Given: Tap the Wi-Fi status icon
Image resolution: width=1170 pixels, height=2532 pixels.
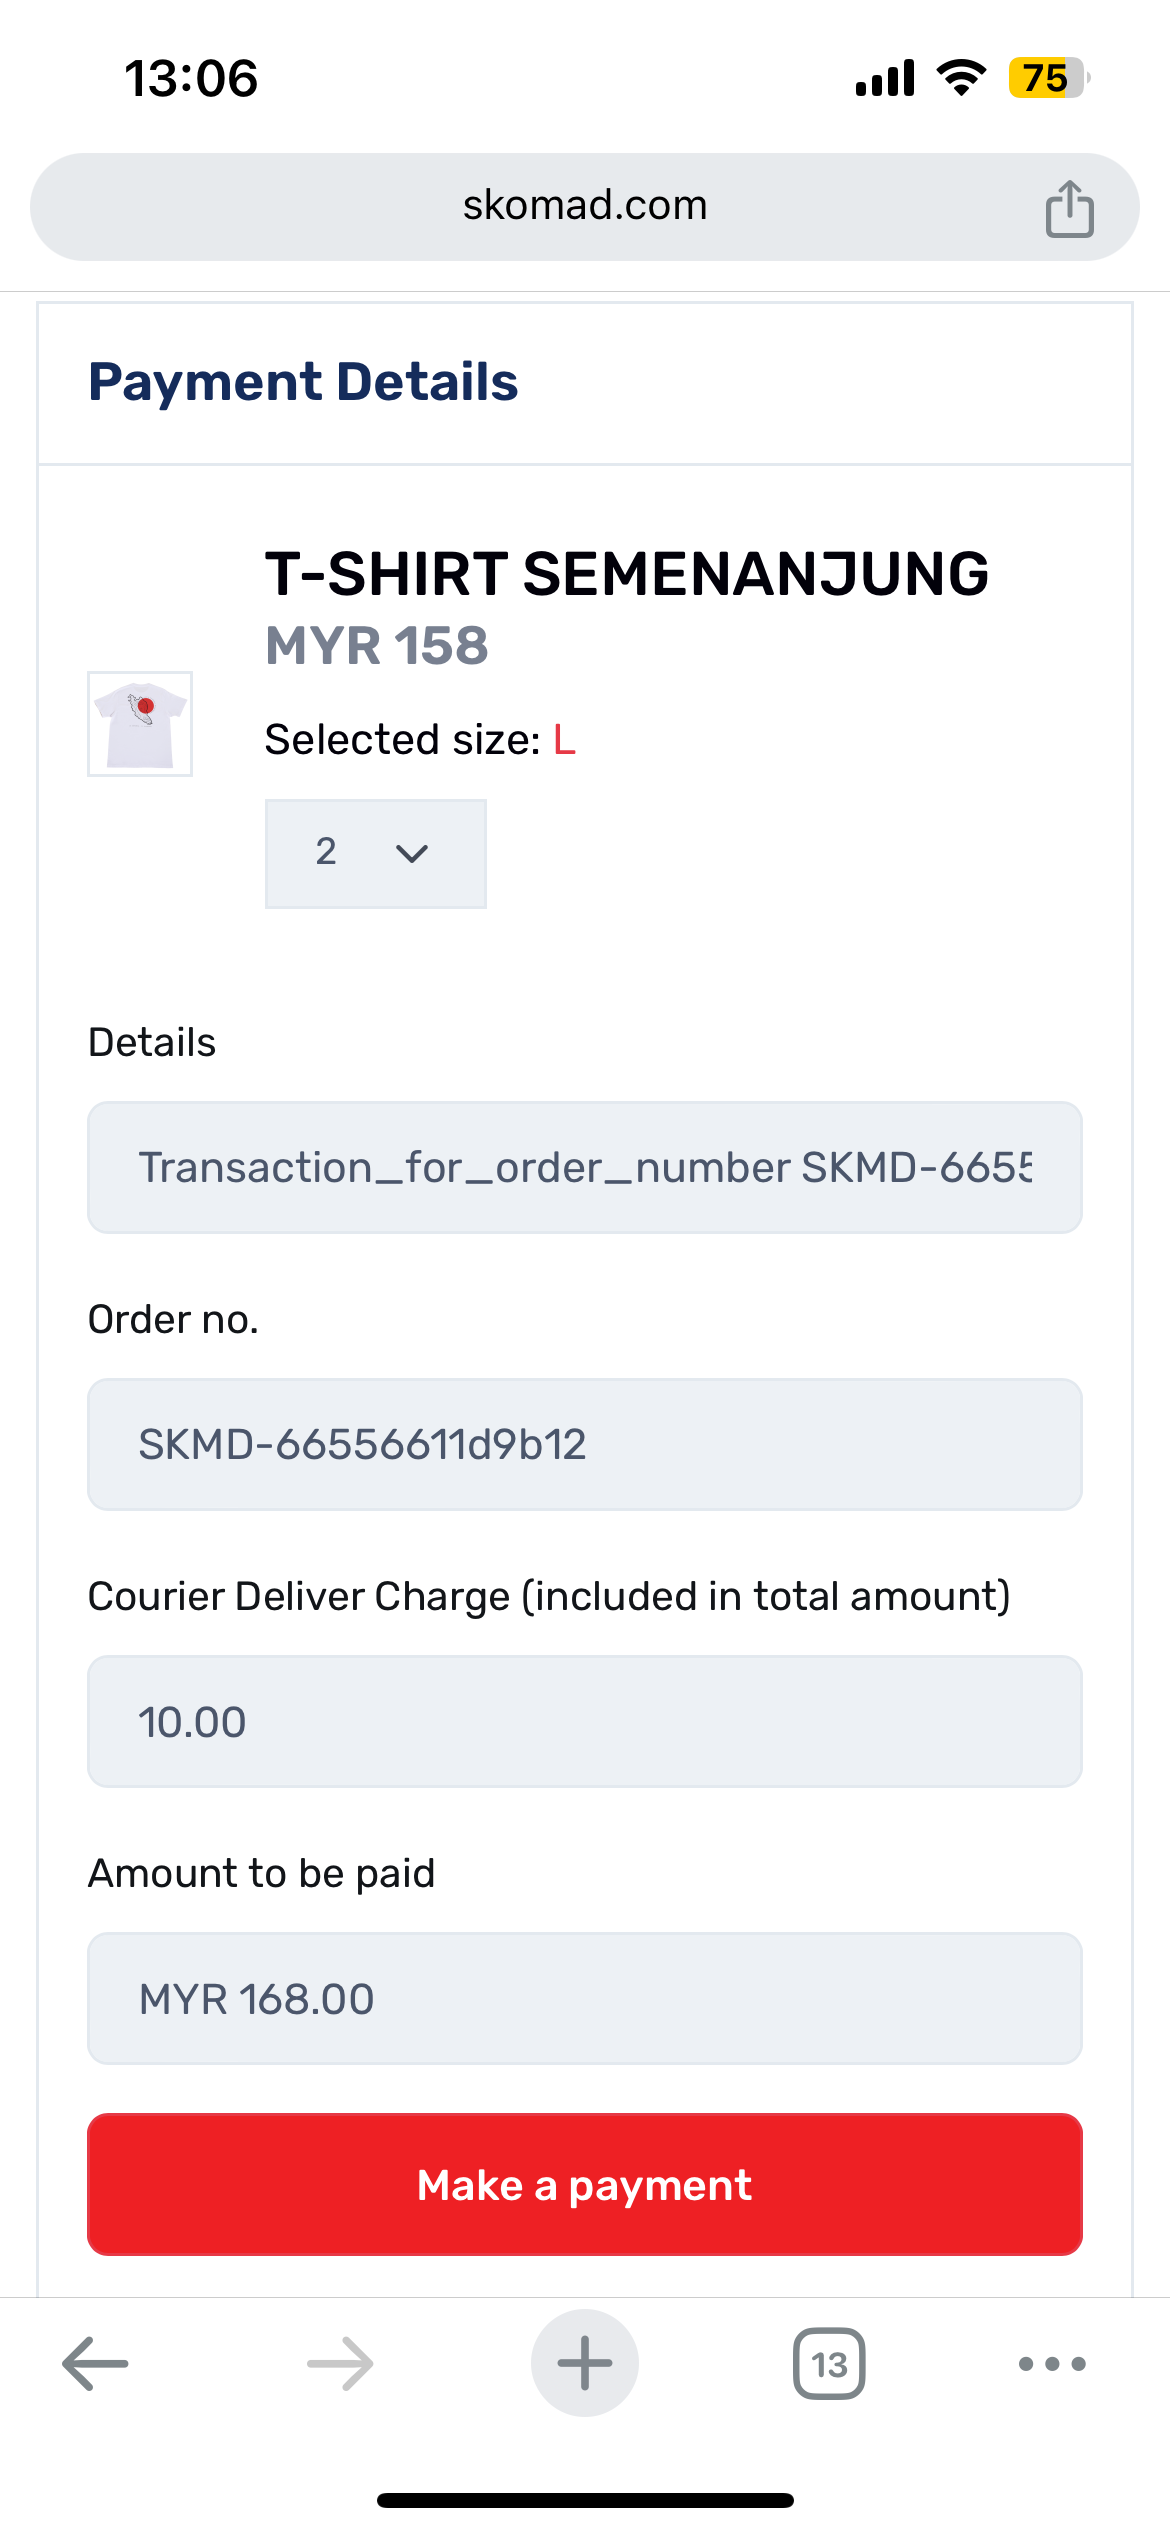Looking at the screenshot, I should point(961,78).
